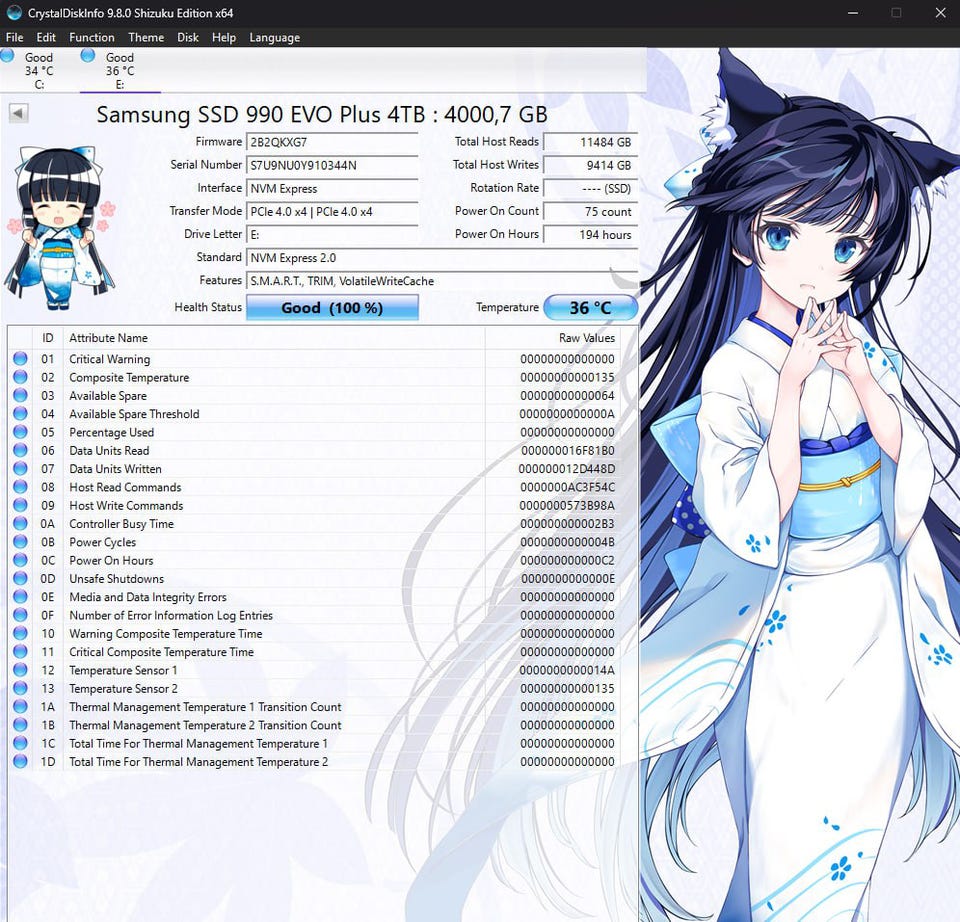Click status icon for Thermal Management Temperature 2 Transition Count
960x922 pixels.
pos(20,725)
